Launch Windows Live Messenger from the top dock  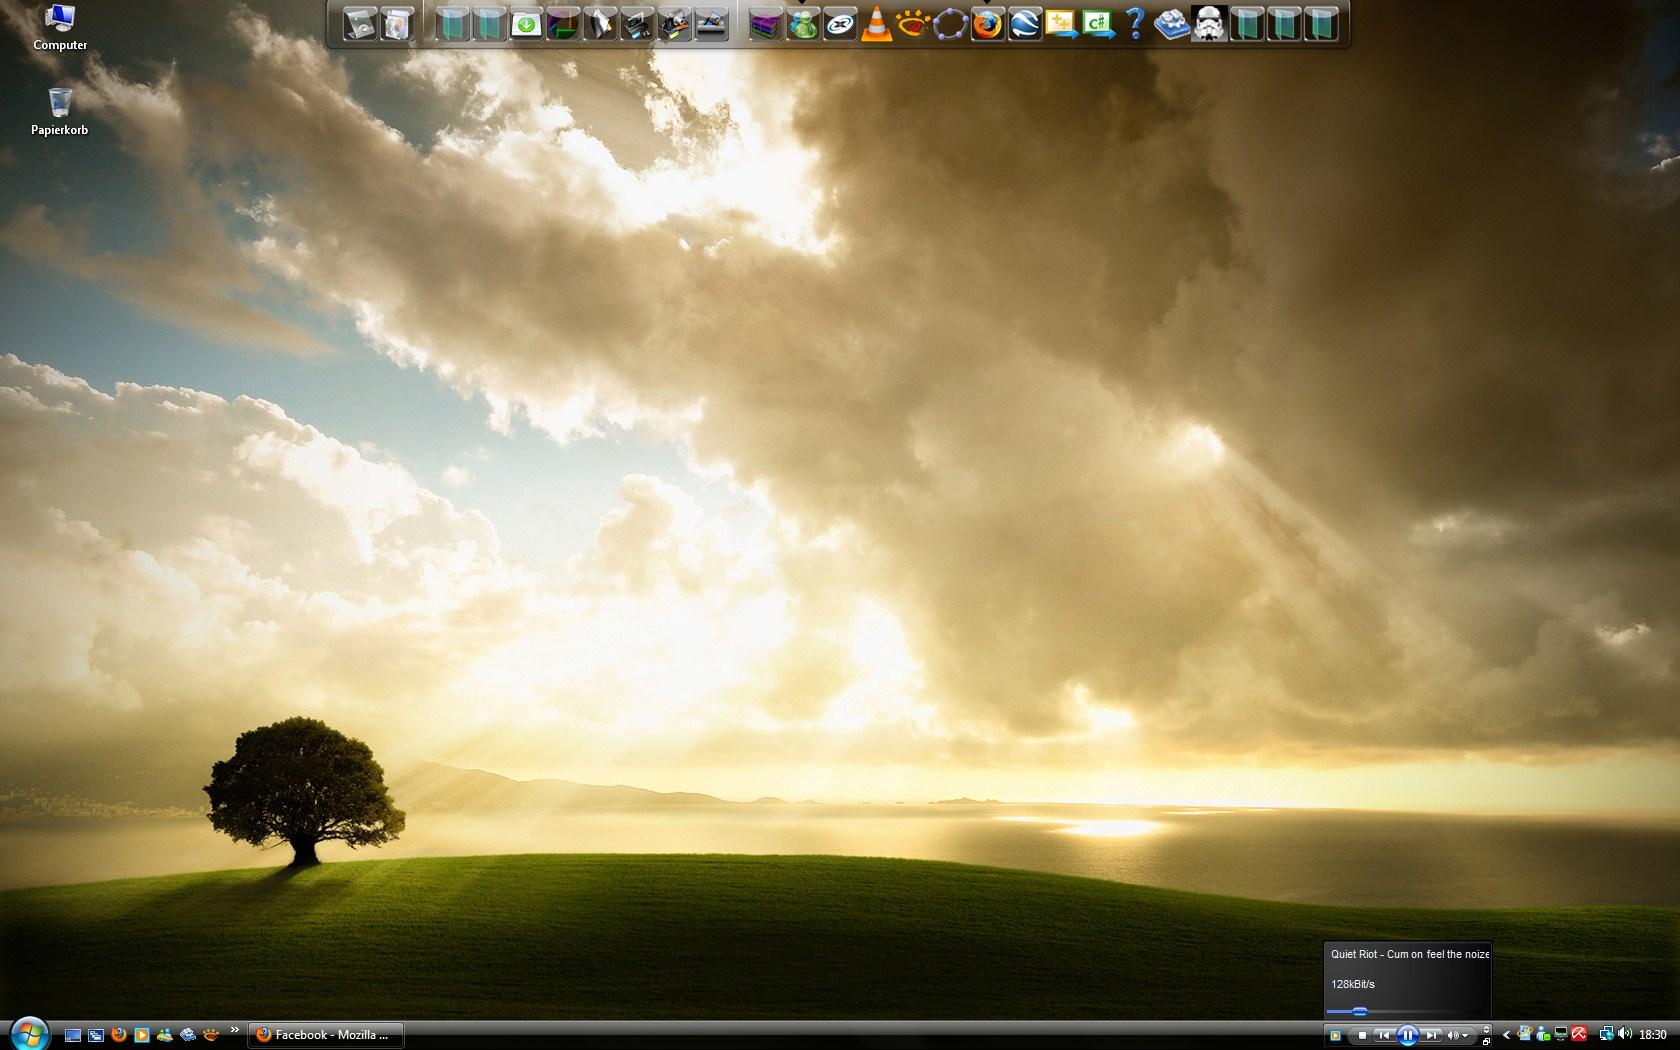[803, 24]
